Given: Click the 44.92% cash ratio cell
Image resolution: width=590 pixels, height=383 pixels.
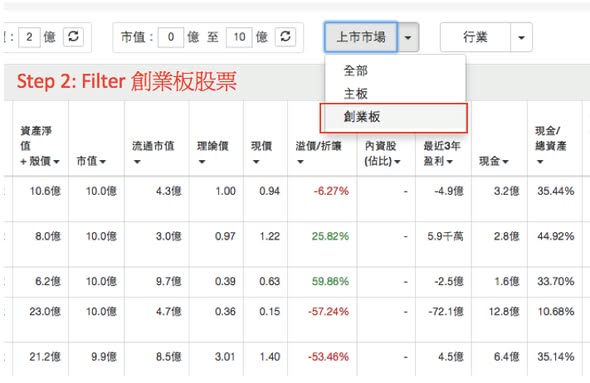Looking at the screenshot, I should point(556,236).
